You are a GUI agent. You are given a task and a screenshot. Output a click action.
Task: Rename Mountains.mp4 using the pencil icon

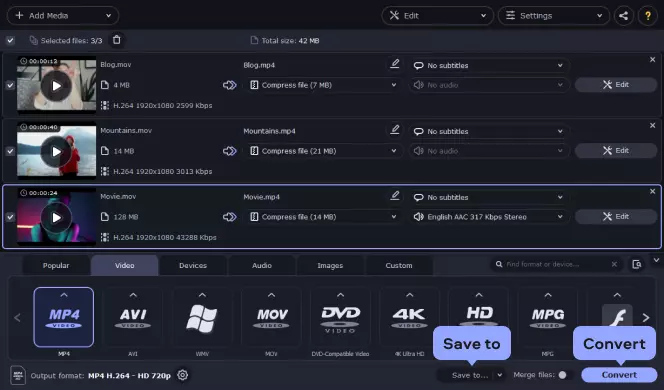pyautogui.click(x=395, y=130)
